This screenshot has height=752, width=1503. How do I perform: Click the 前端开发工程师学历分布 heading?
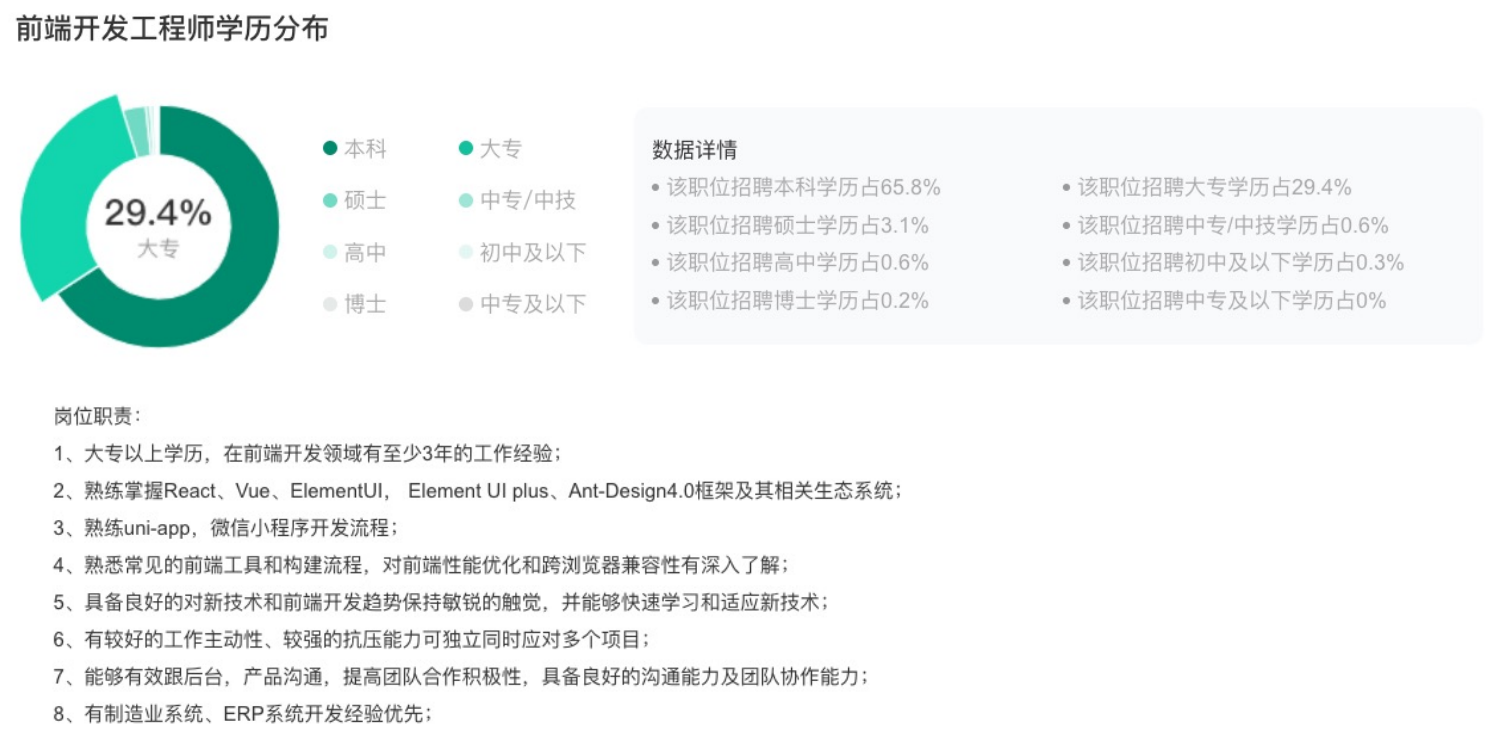[172, 29]
